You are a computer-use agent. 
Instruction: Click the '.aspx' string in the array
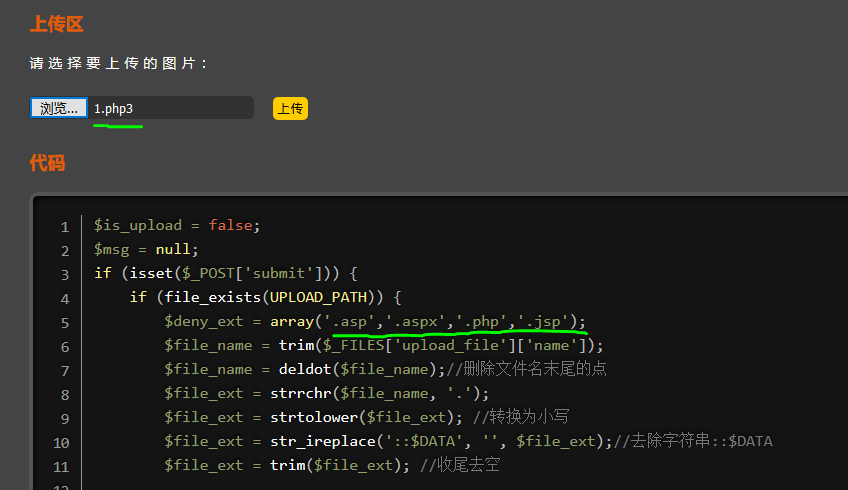click(x=420, y=322)
